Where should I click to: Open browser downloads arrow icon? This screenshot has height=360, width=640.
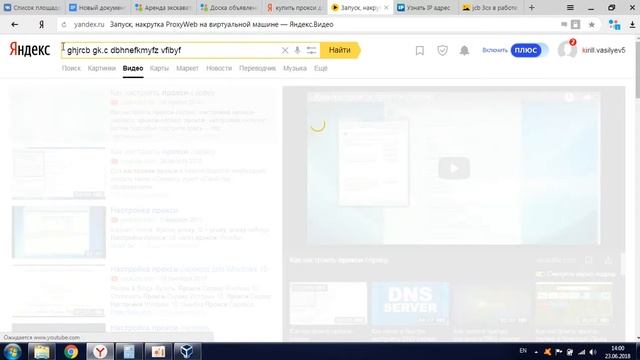tap(632, 24)
